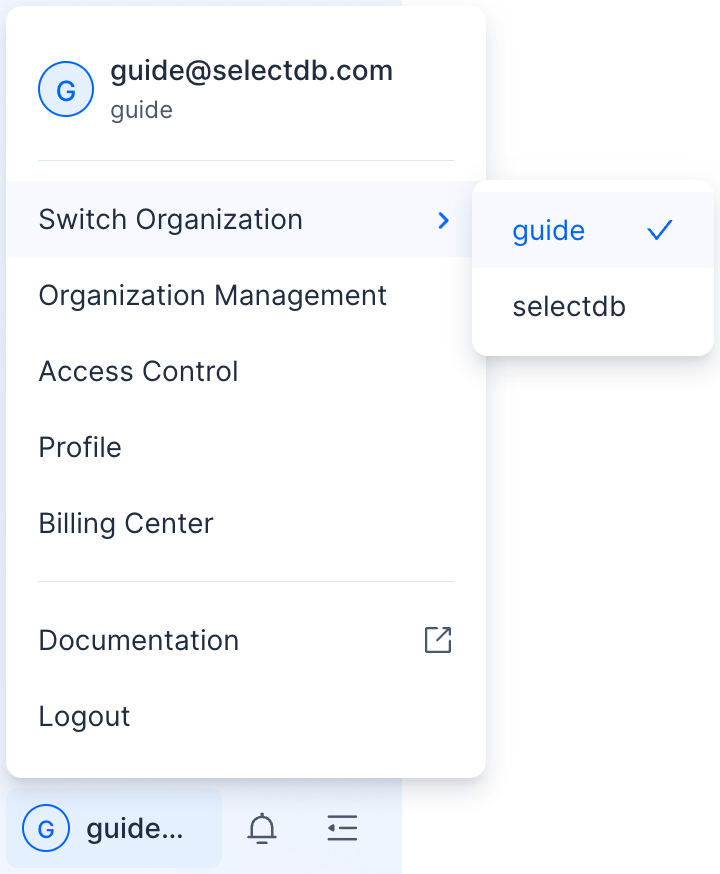Open the Documentation link
The height and width of the screenshot is (874, 720).
pos(139,640)
